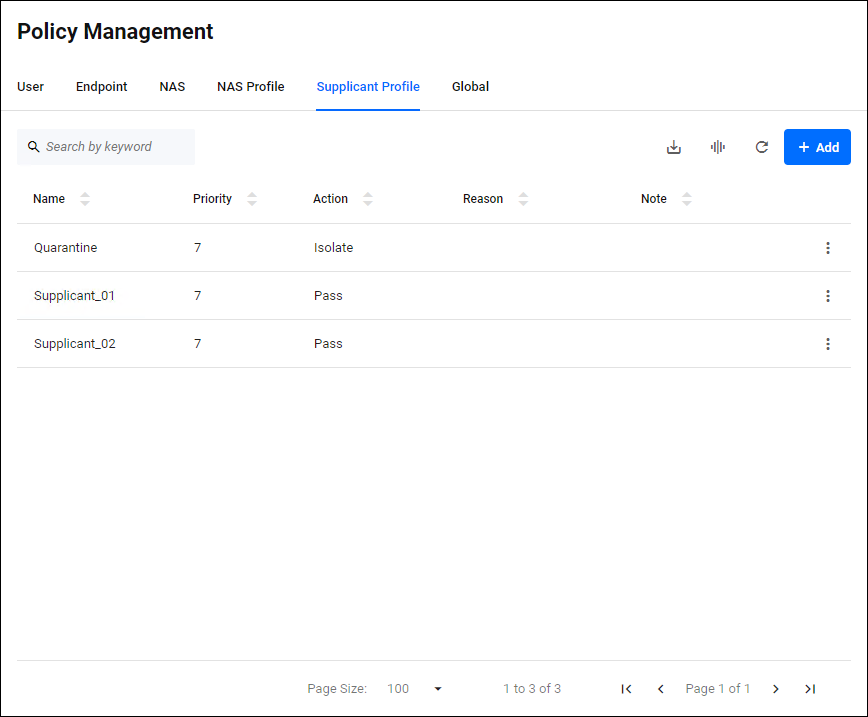Click the column display settings icon
Image resolution: width=868 pixels, height=717 pixels.
[x=718, y=147]
